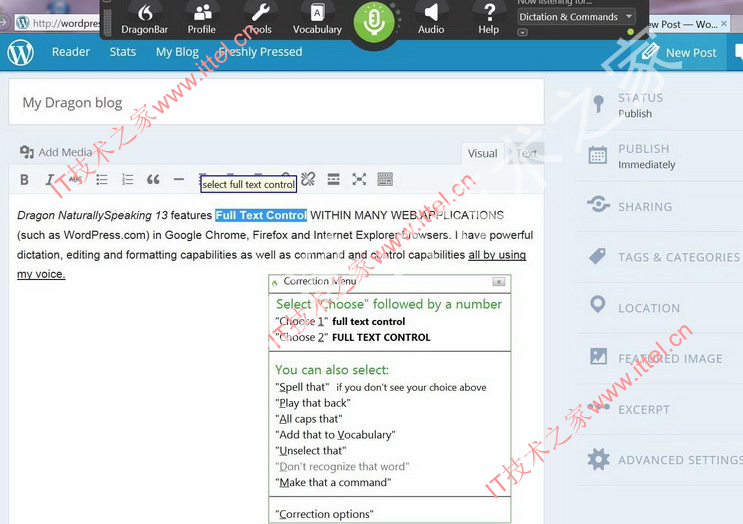Select 'Make that a command' option
Image resolution: width=743 pixels, height=524 pixels.
click(x=333, y=482)
